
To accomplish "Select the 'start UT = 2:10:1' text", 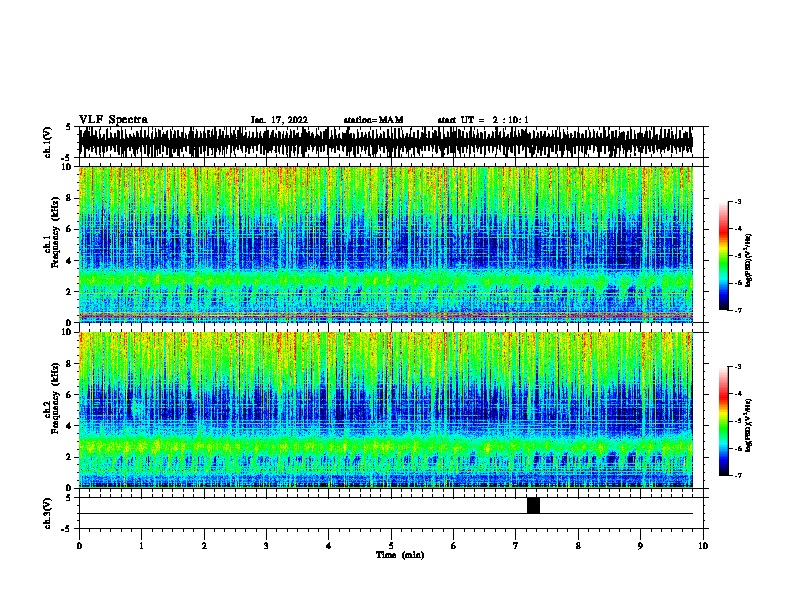I will tap(483, 120).
